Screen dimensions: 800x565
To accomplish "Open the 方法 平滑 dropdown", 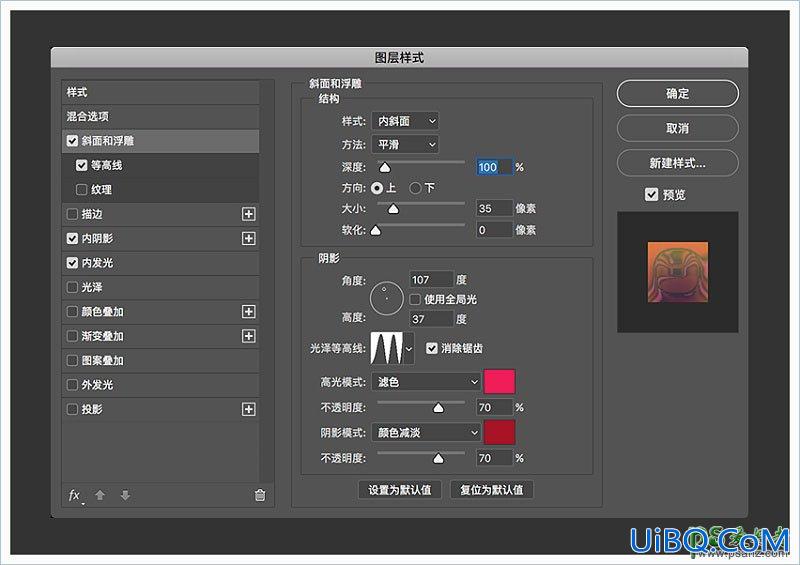I will point(405,144).
